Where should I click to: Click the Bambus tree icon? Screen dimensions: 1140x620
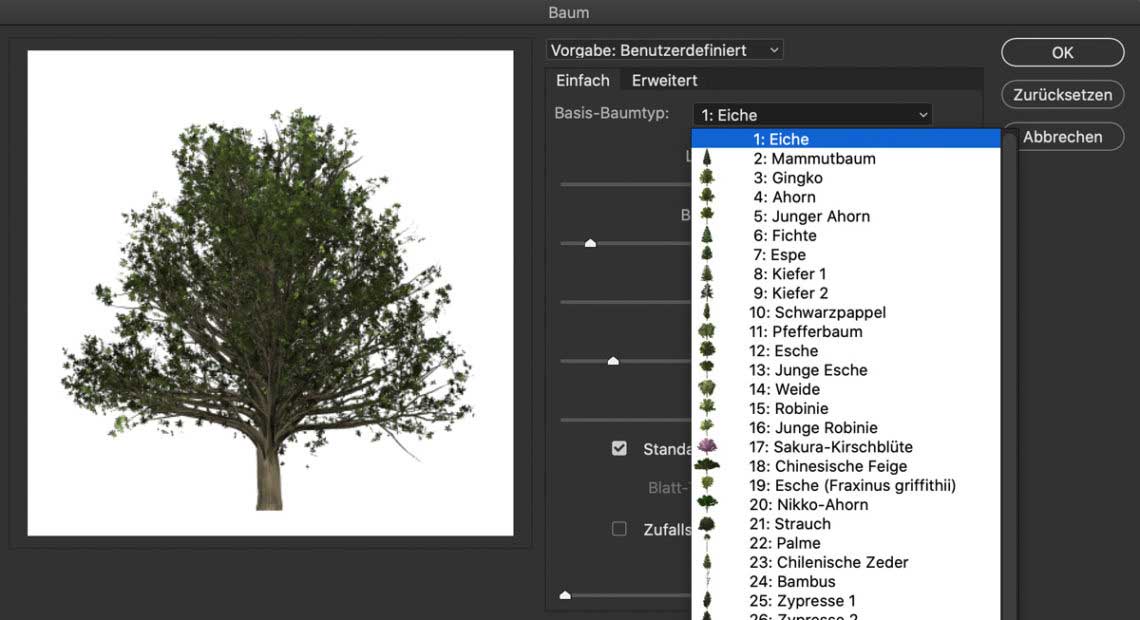[x=707, y=581]
